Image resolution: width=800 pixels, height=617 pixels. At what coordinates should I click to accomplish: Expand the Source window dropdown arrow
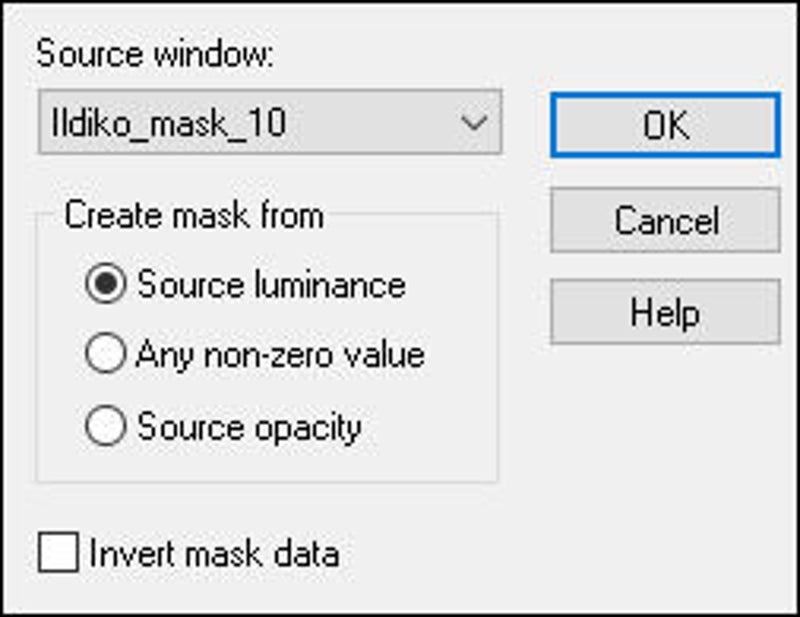click(x=473, y=123)
